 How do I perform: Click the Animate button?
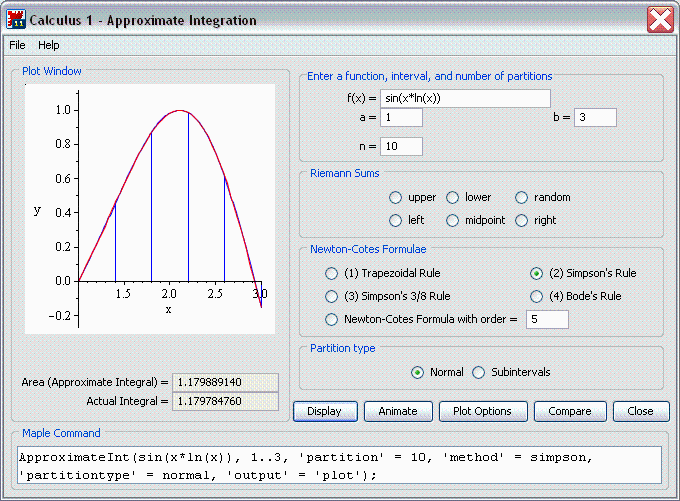point(399,411)
